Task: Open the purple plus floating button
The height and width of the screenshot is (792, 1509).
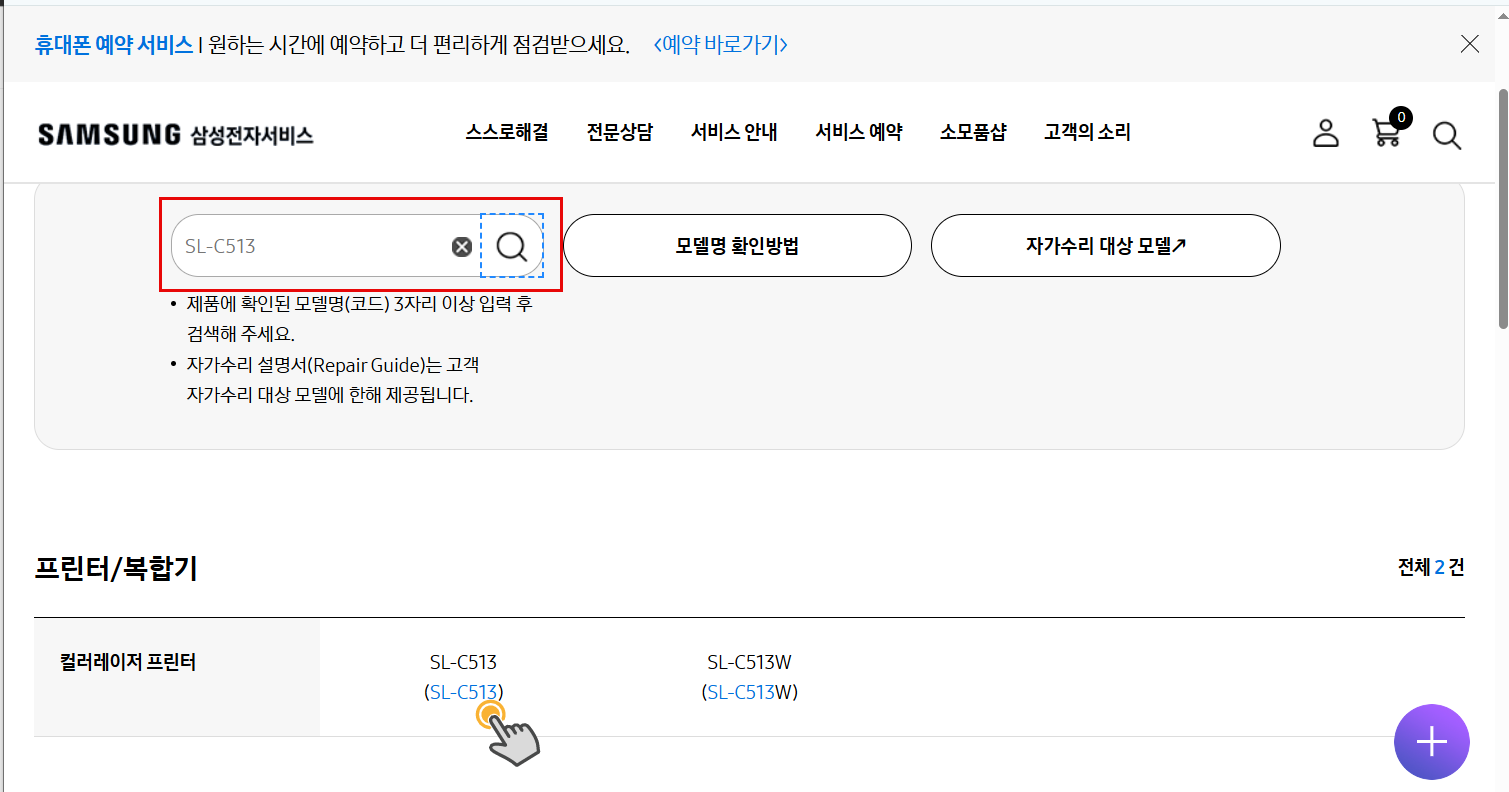Action: click(x=1432, y=742)
